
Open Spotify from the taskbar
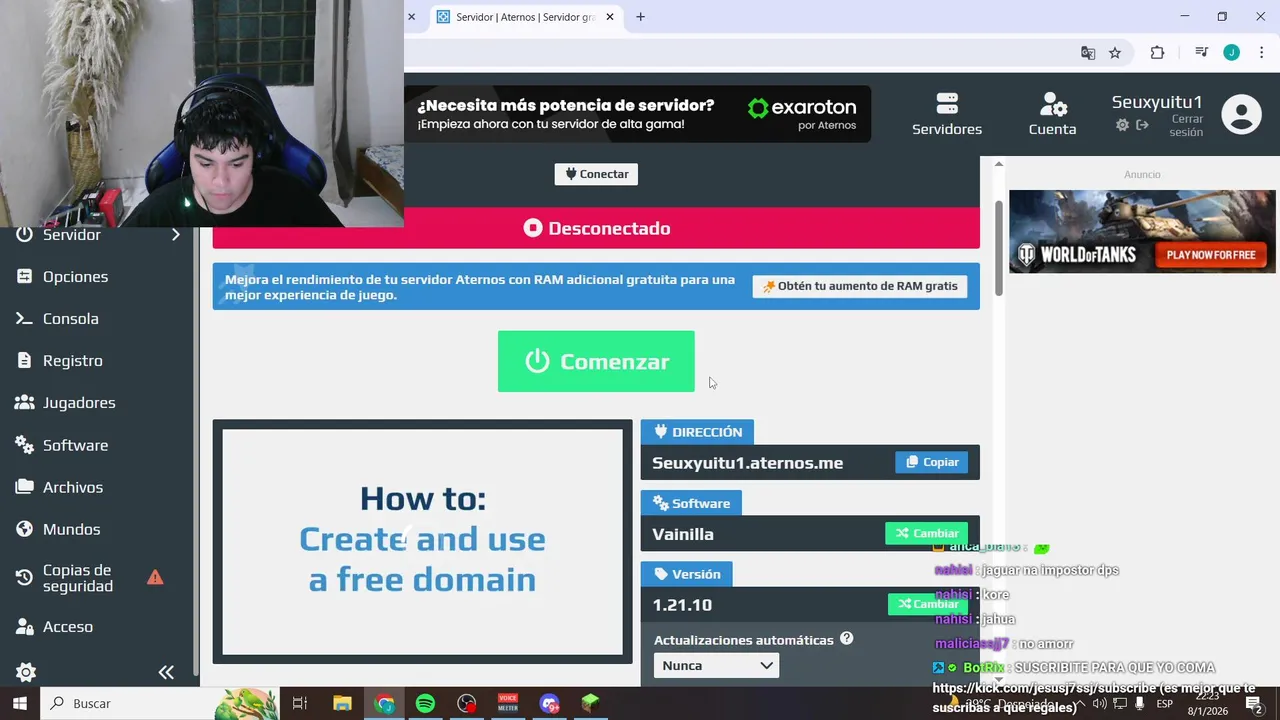(x=425, y=703)
